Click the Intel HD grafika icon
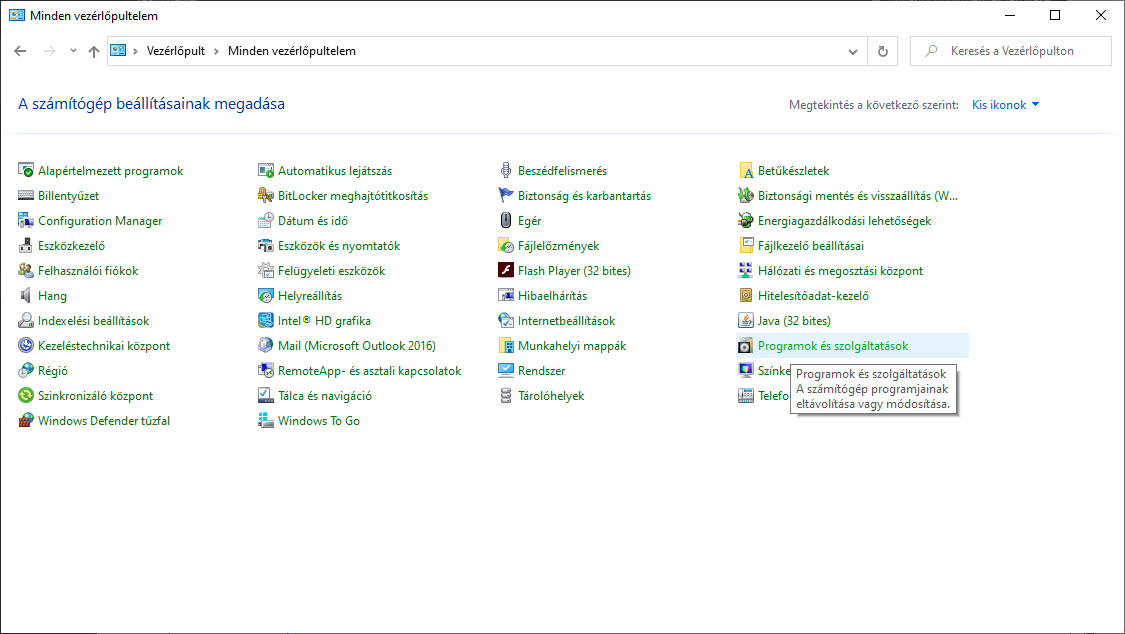Image resolution: width=1125 pixels, height=634 pixels. pyautogui.click(x=266, y=321)
